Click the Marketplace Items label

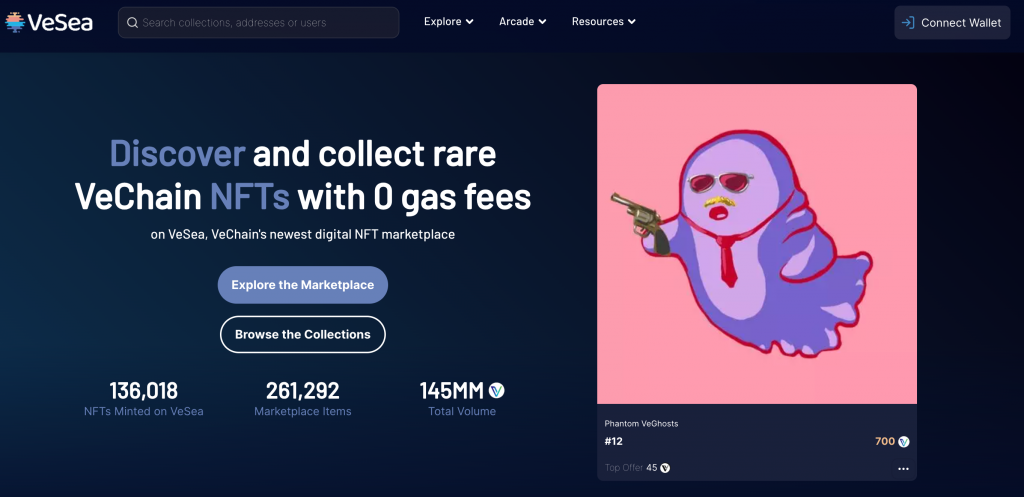pos(302,411)
